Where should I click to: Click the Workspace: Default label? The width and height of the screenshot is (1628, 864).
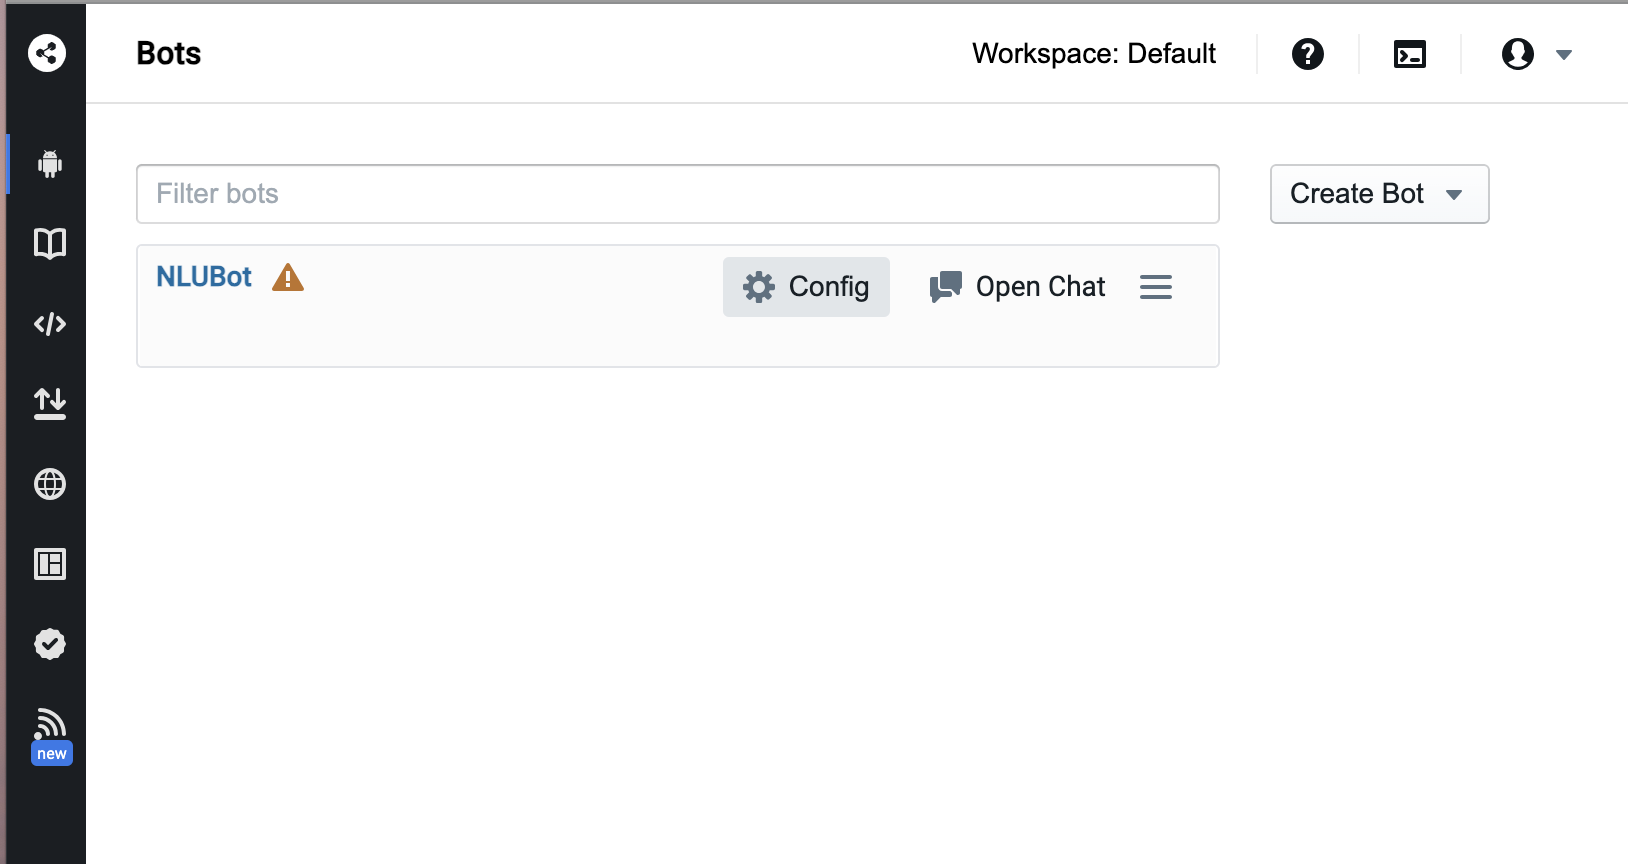click(1093, 54)
